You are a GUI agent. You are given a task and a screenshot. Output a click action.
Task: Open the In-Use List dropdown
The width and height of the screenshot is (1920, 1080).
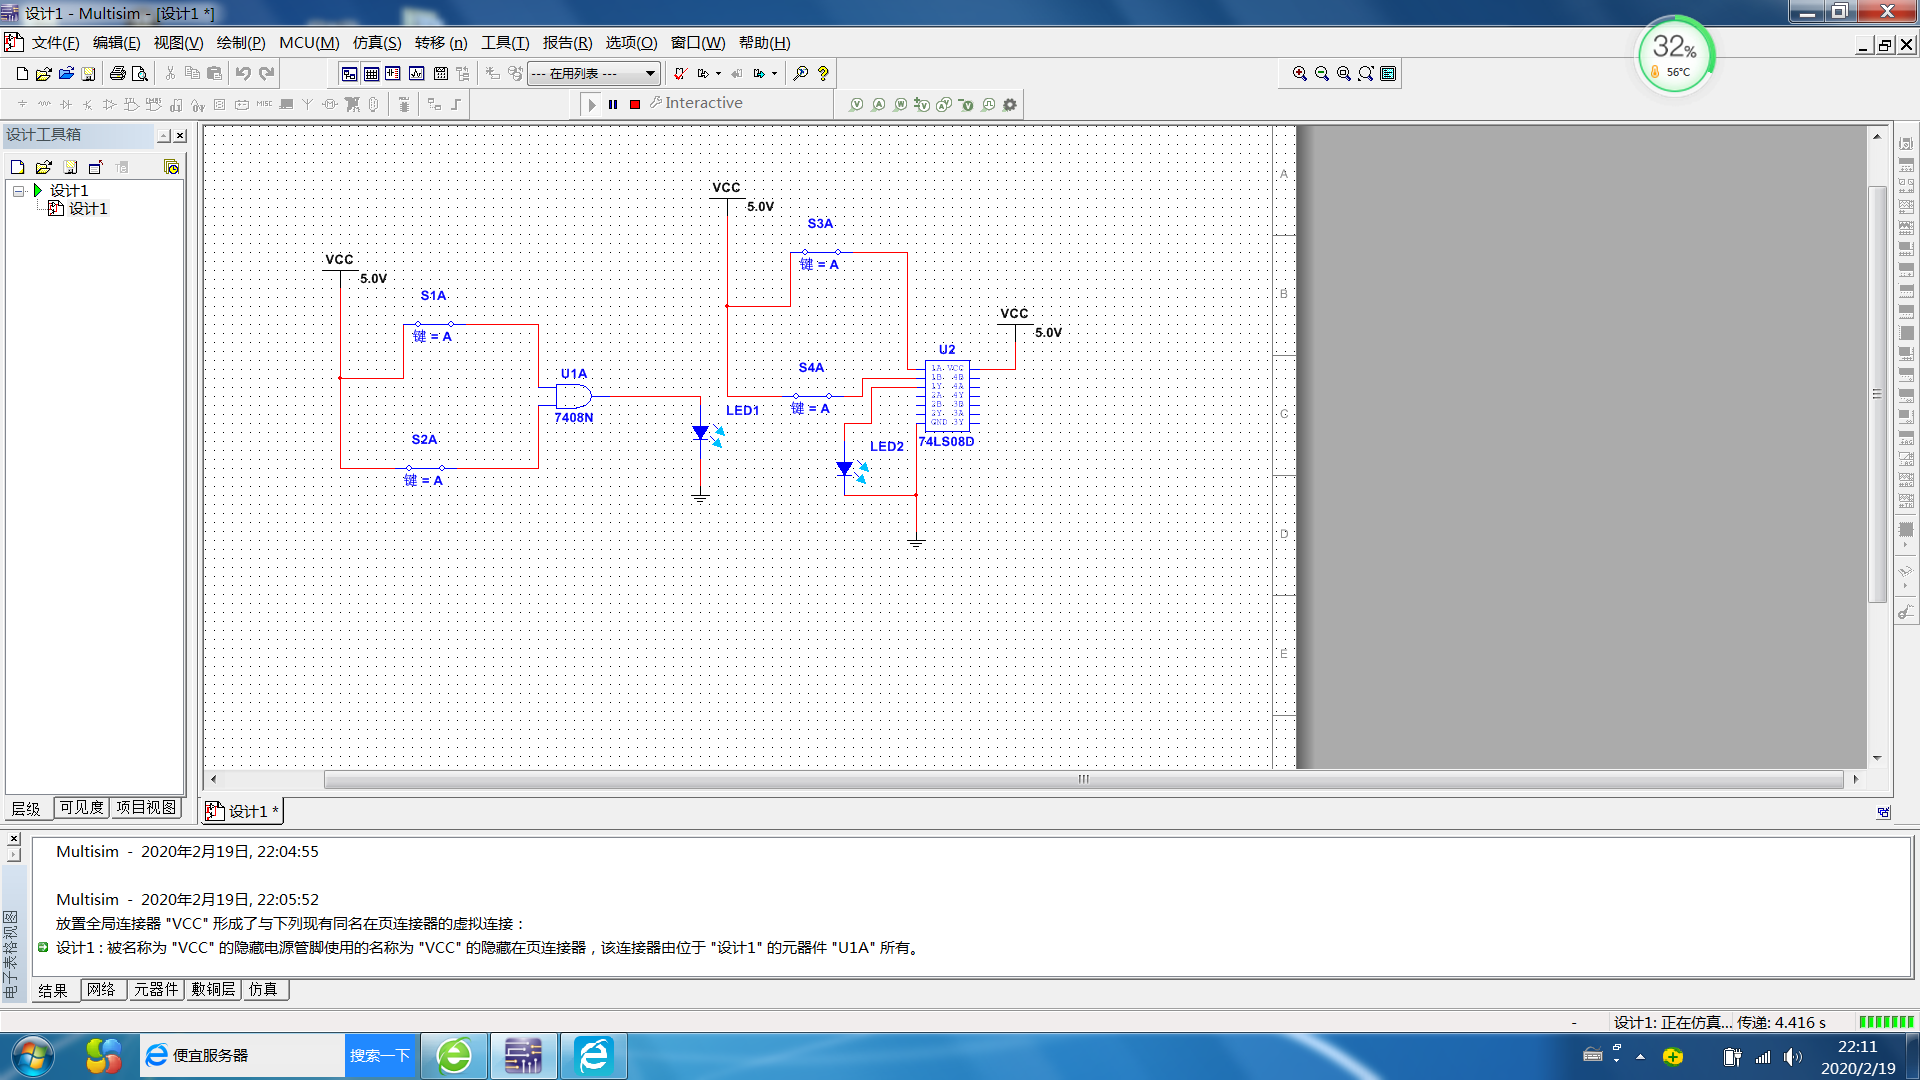(x=650, y=73)
